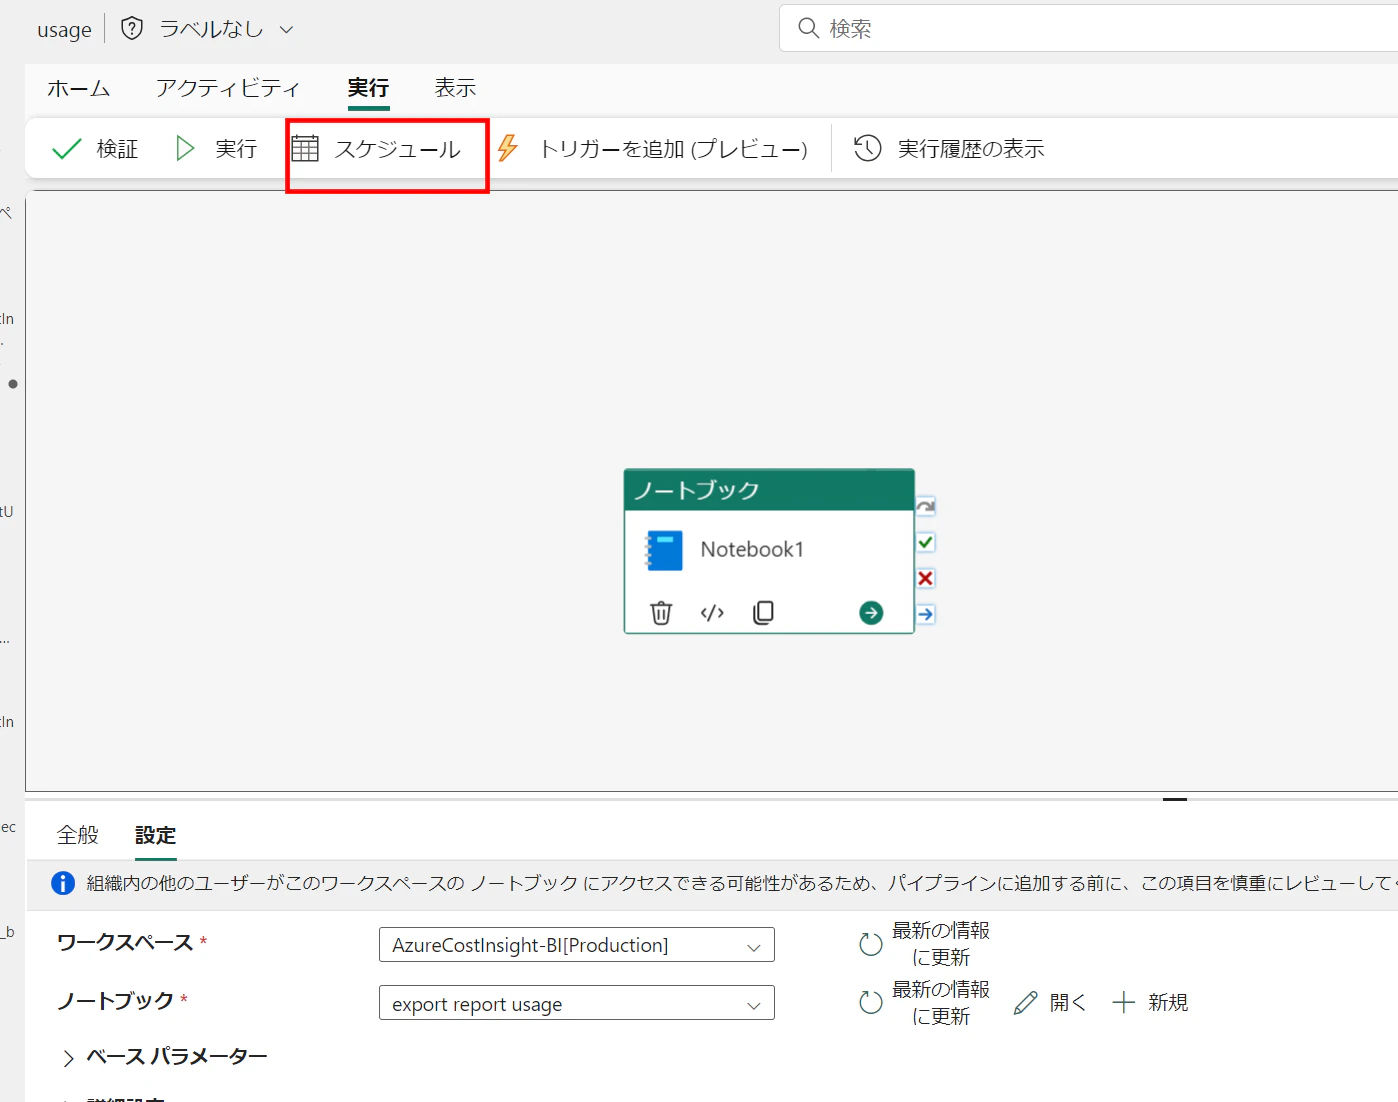
Task: Run the pipeline with 実行 play button
Action: [216, 149]
